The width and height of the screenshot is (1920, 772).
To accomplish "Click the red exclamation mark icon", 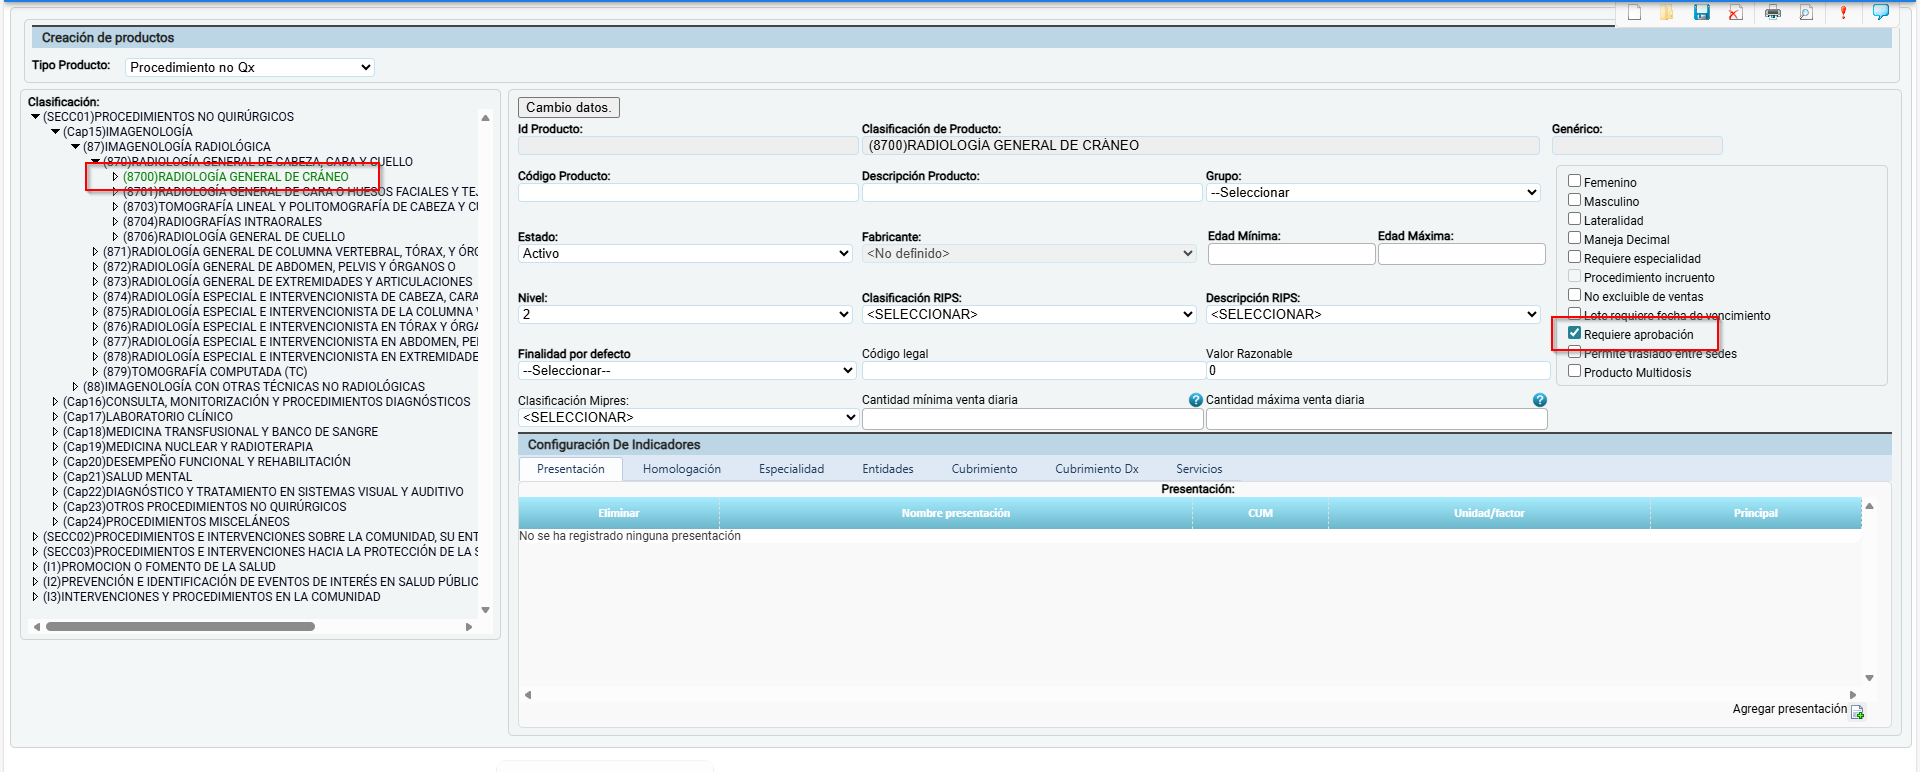I will [x=1843, y=12].
